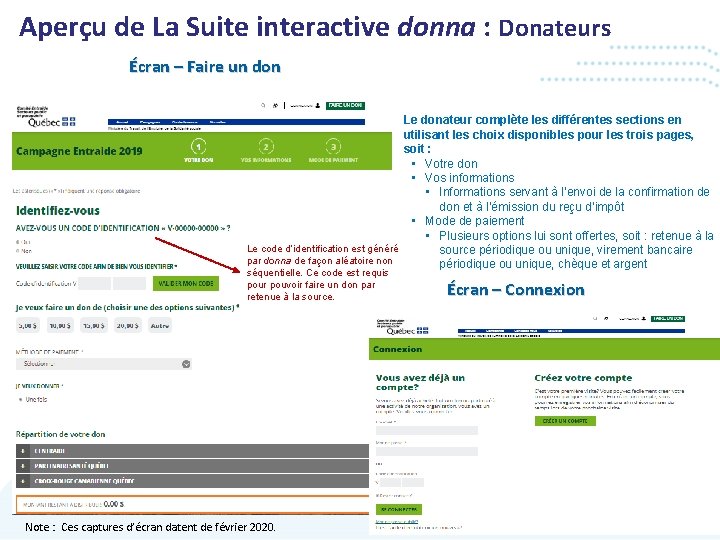Choose the Autre donation amount
The height and width of the screenshot is (540, 720).
[160, 326]
